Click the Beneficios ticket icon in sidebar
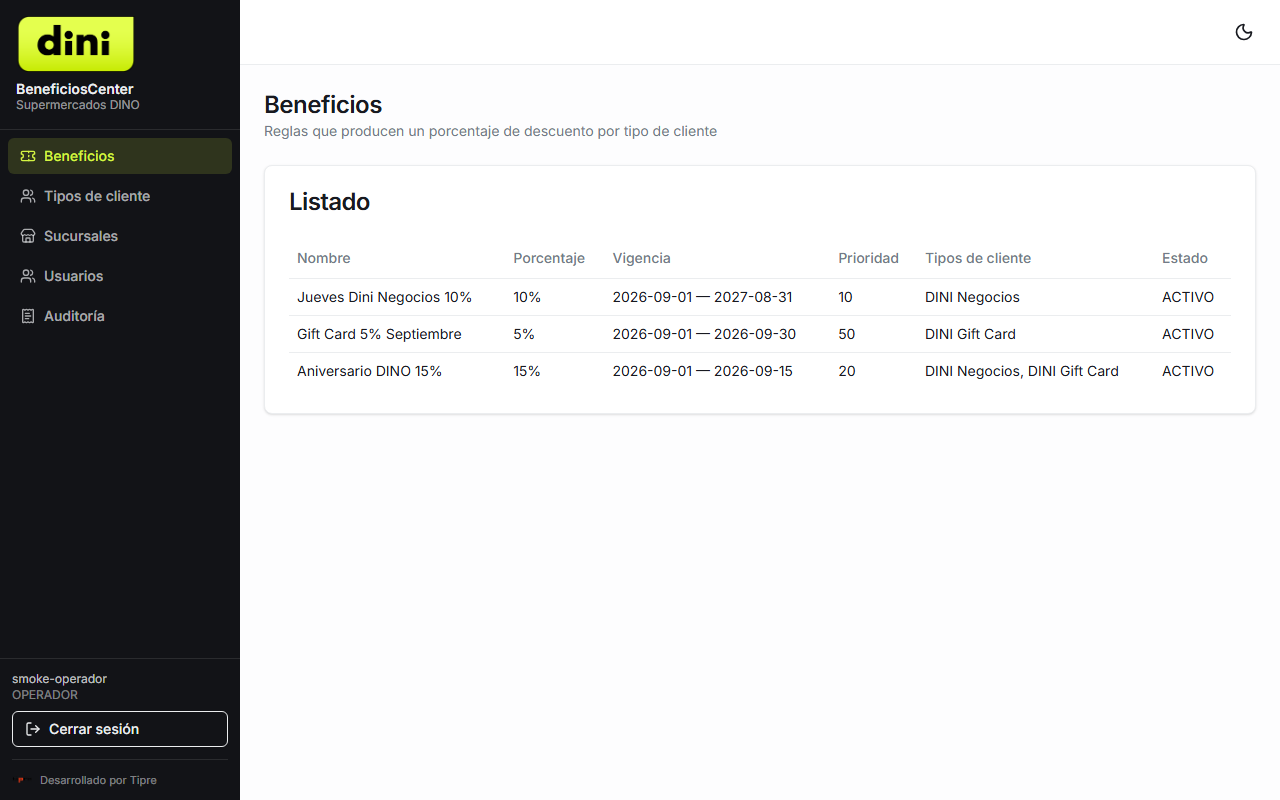The width and height of the screenshot is (1280, 800). [28, 156]
